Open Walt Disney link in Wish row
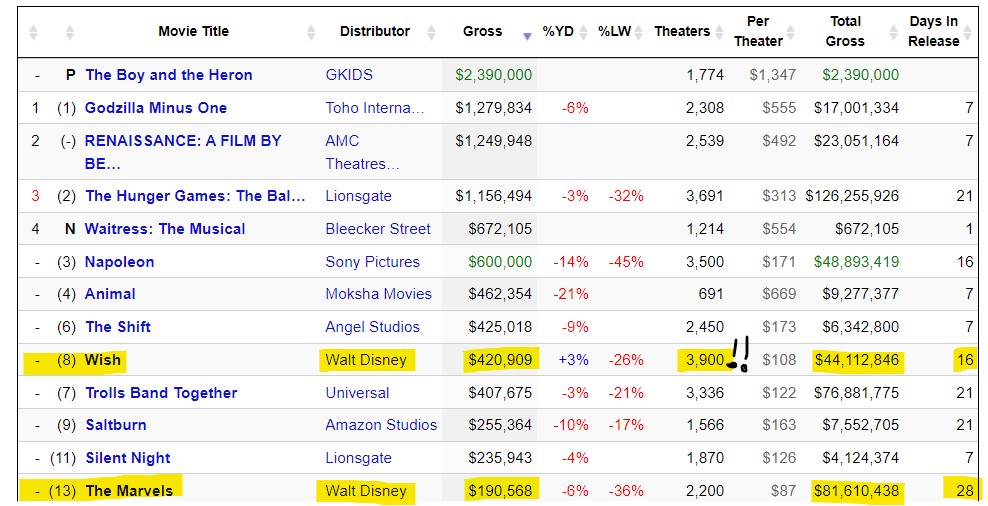Image resolution: width=988 pixels, height=506 pixels. pyautogui.click(x=366, y=360)
